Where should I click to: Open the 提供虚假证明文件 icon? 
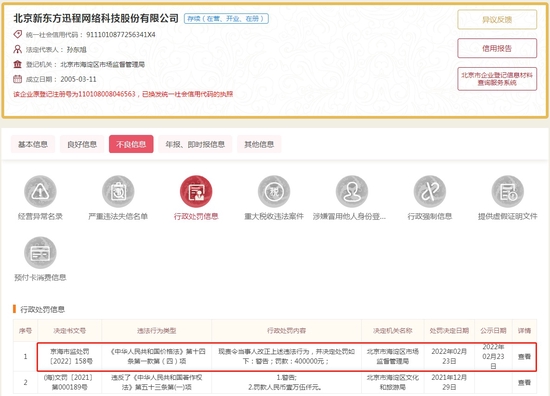(x=508, y=192)
